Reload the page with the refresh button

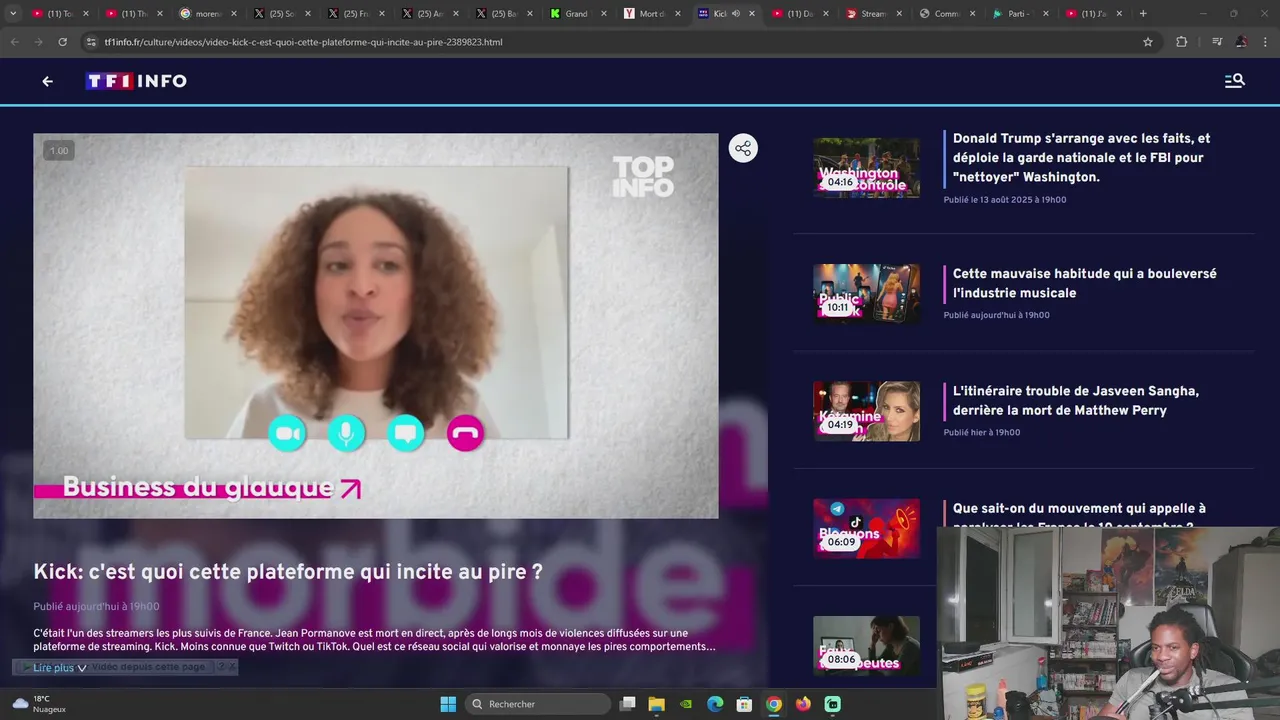pos(62,42)
